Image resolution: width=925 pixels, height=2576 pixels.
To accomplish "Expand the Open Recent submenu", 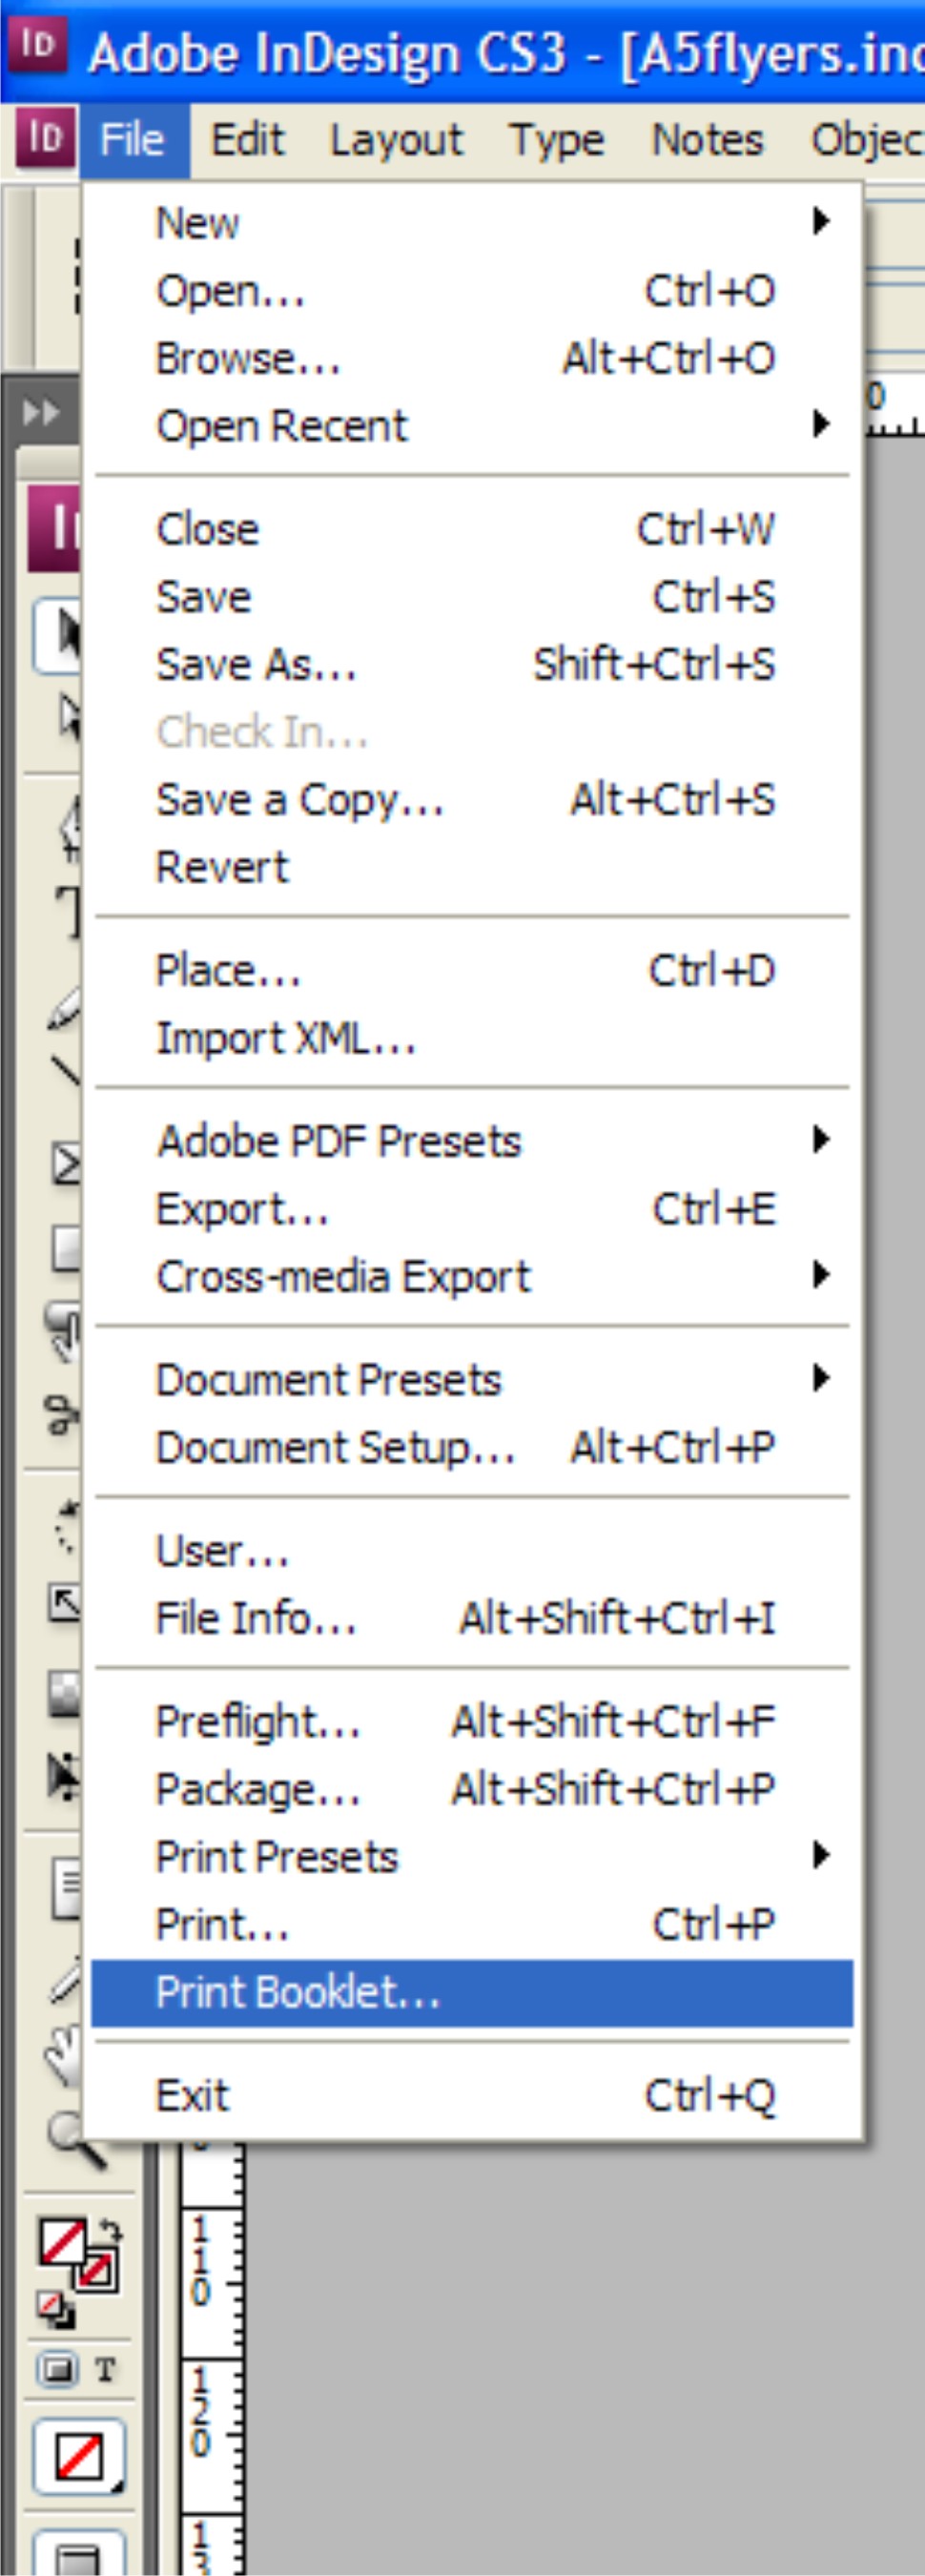I will [821, 425].
